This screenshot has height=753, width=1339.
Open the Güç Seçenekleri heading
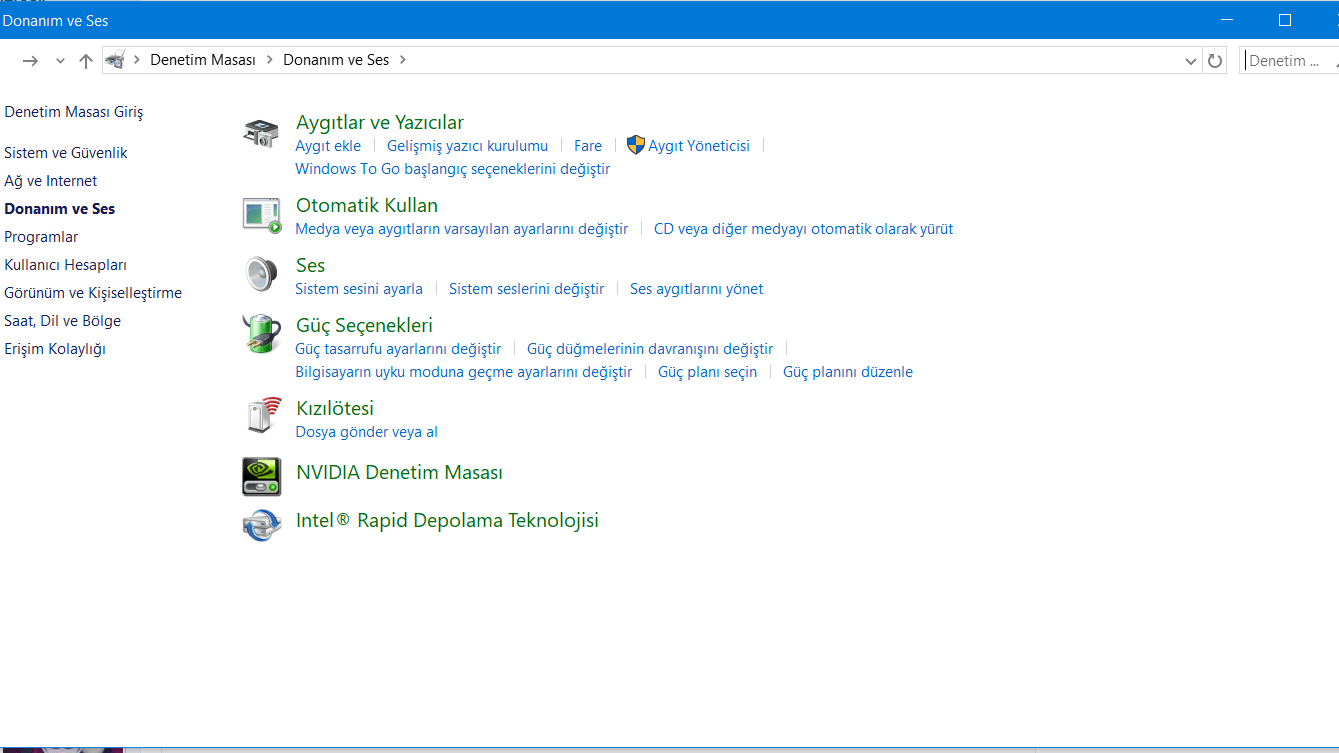coord(365,325)
